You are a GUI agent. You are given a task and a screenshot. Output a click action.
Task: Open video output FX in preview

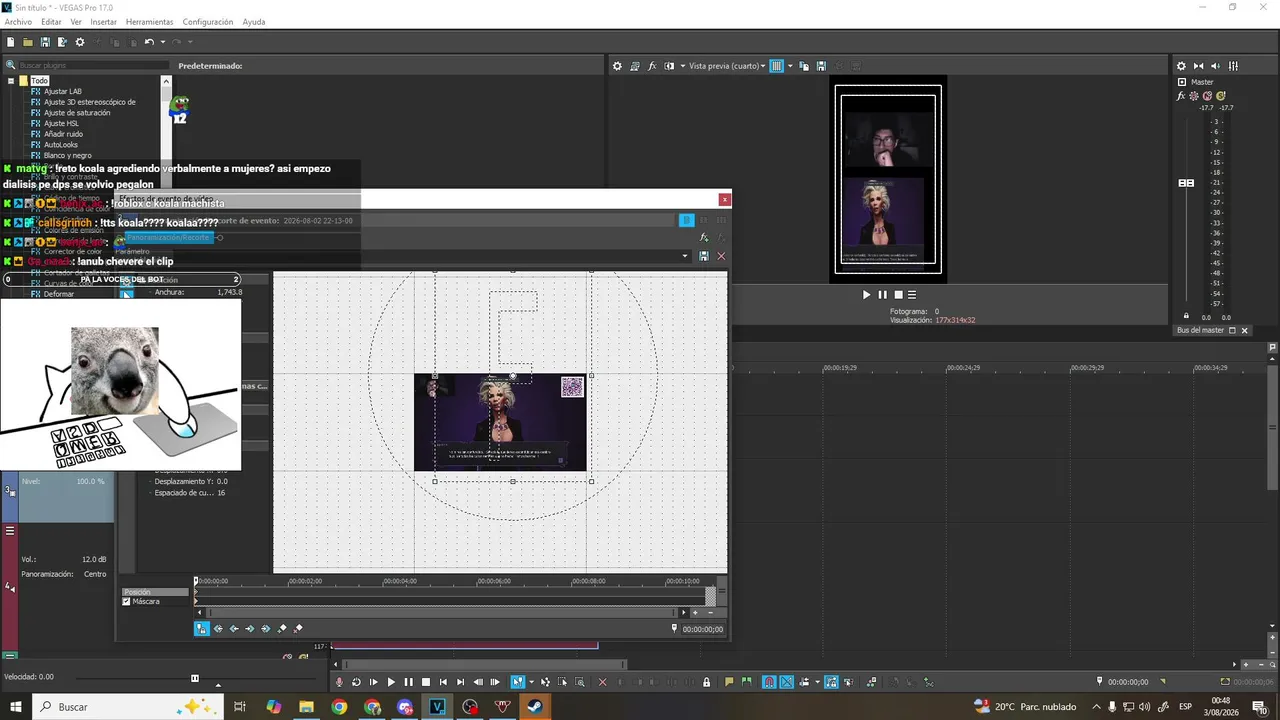tap(652, 66)
